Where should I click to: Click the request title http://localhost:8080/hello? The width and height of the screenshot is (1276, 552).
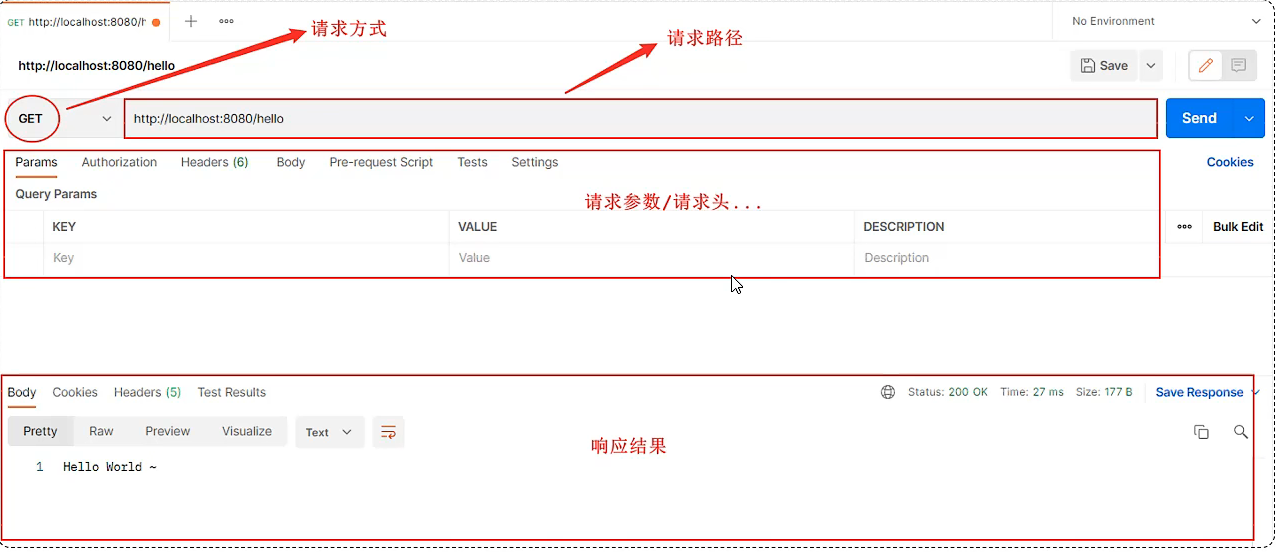click(x=97, y=66)
